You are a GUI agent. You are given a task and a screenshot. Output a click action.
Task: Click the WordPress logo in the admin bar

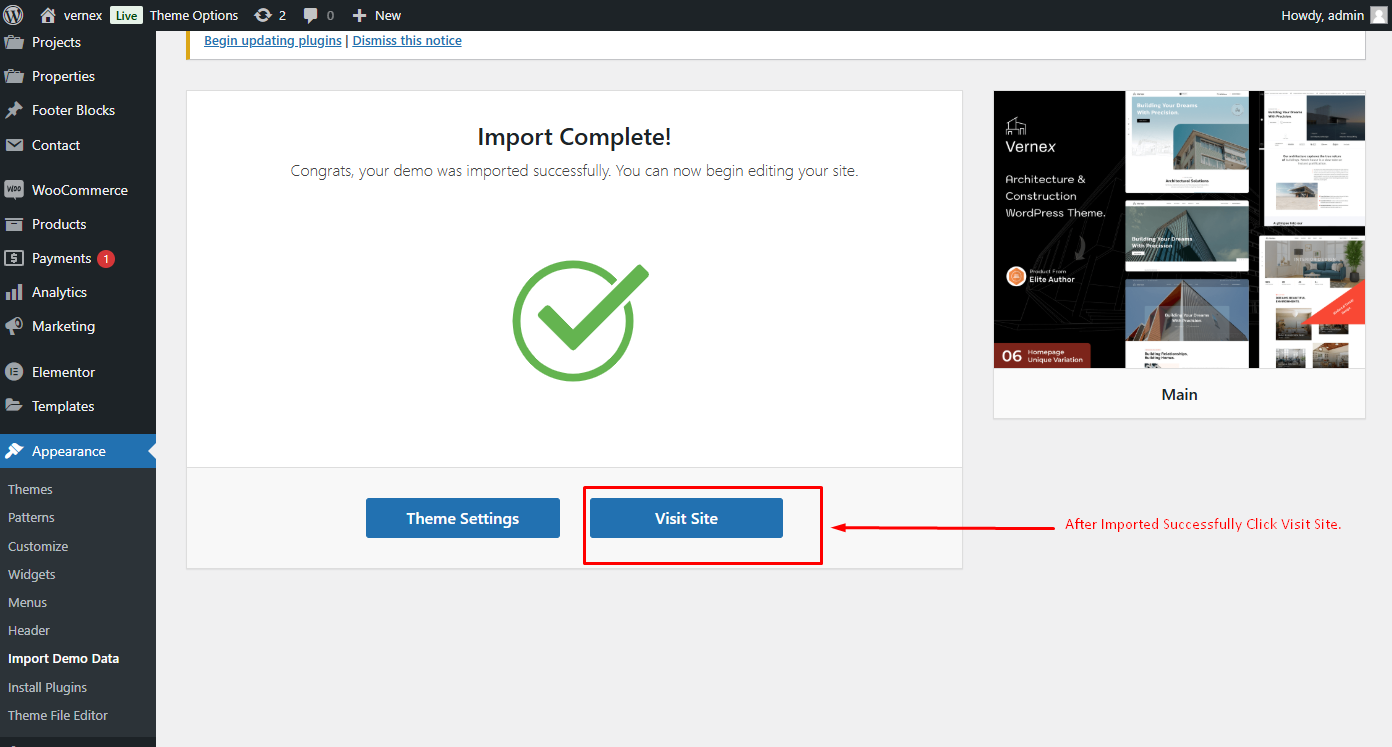pos(14,15)
